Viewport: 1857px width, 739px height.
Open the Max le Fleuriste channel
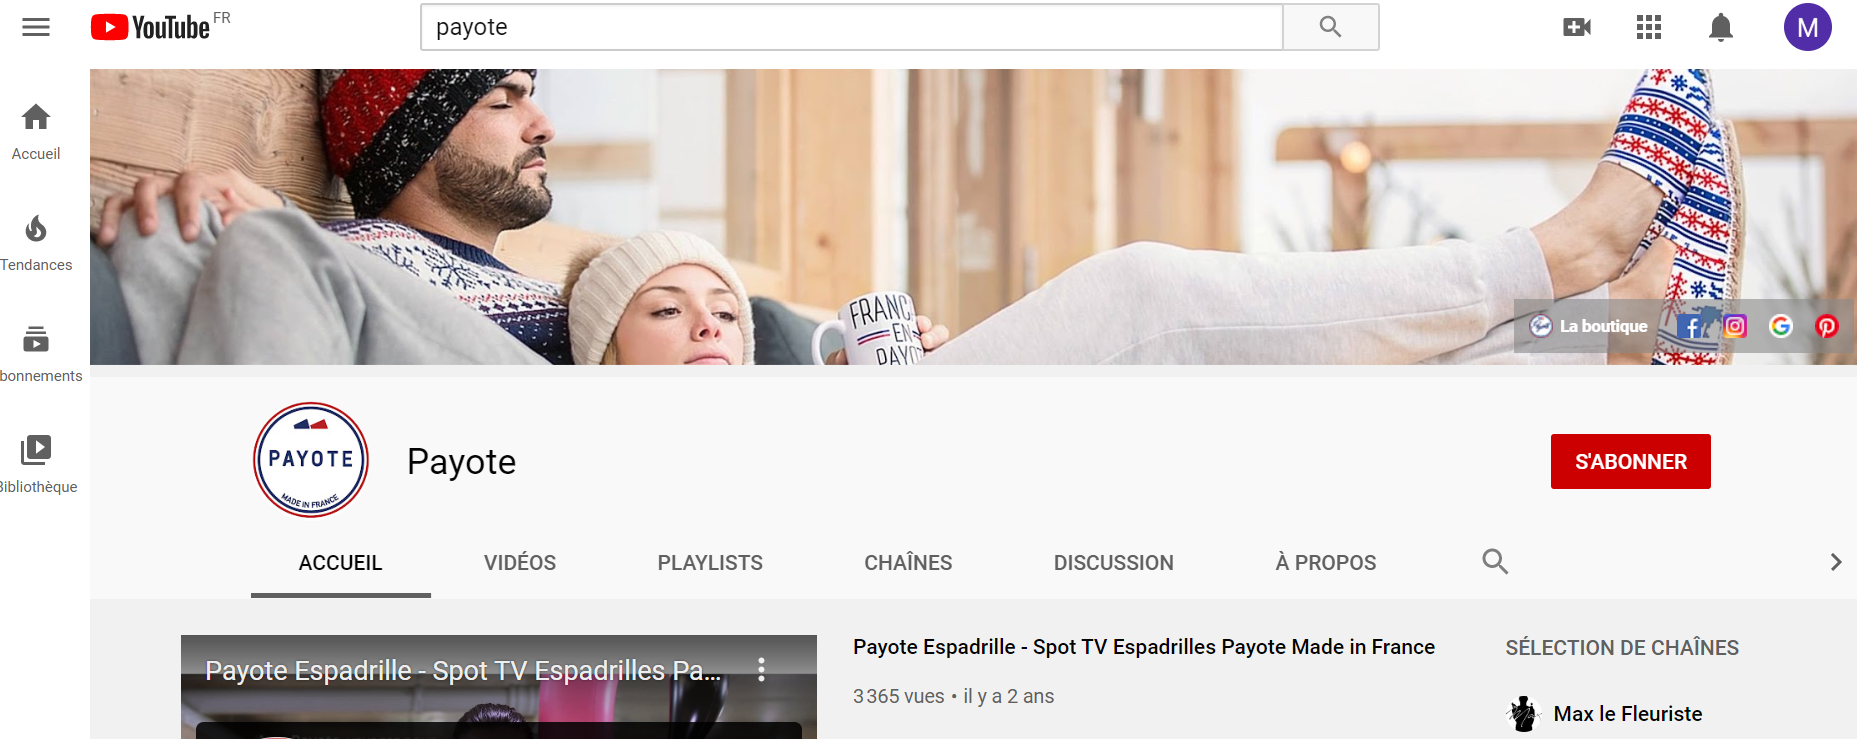pyautogui.click(x=1628, y=714)
